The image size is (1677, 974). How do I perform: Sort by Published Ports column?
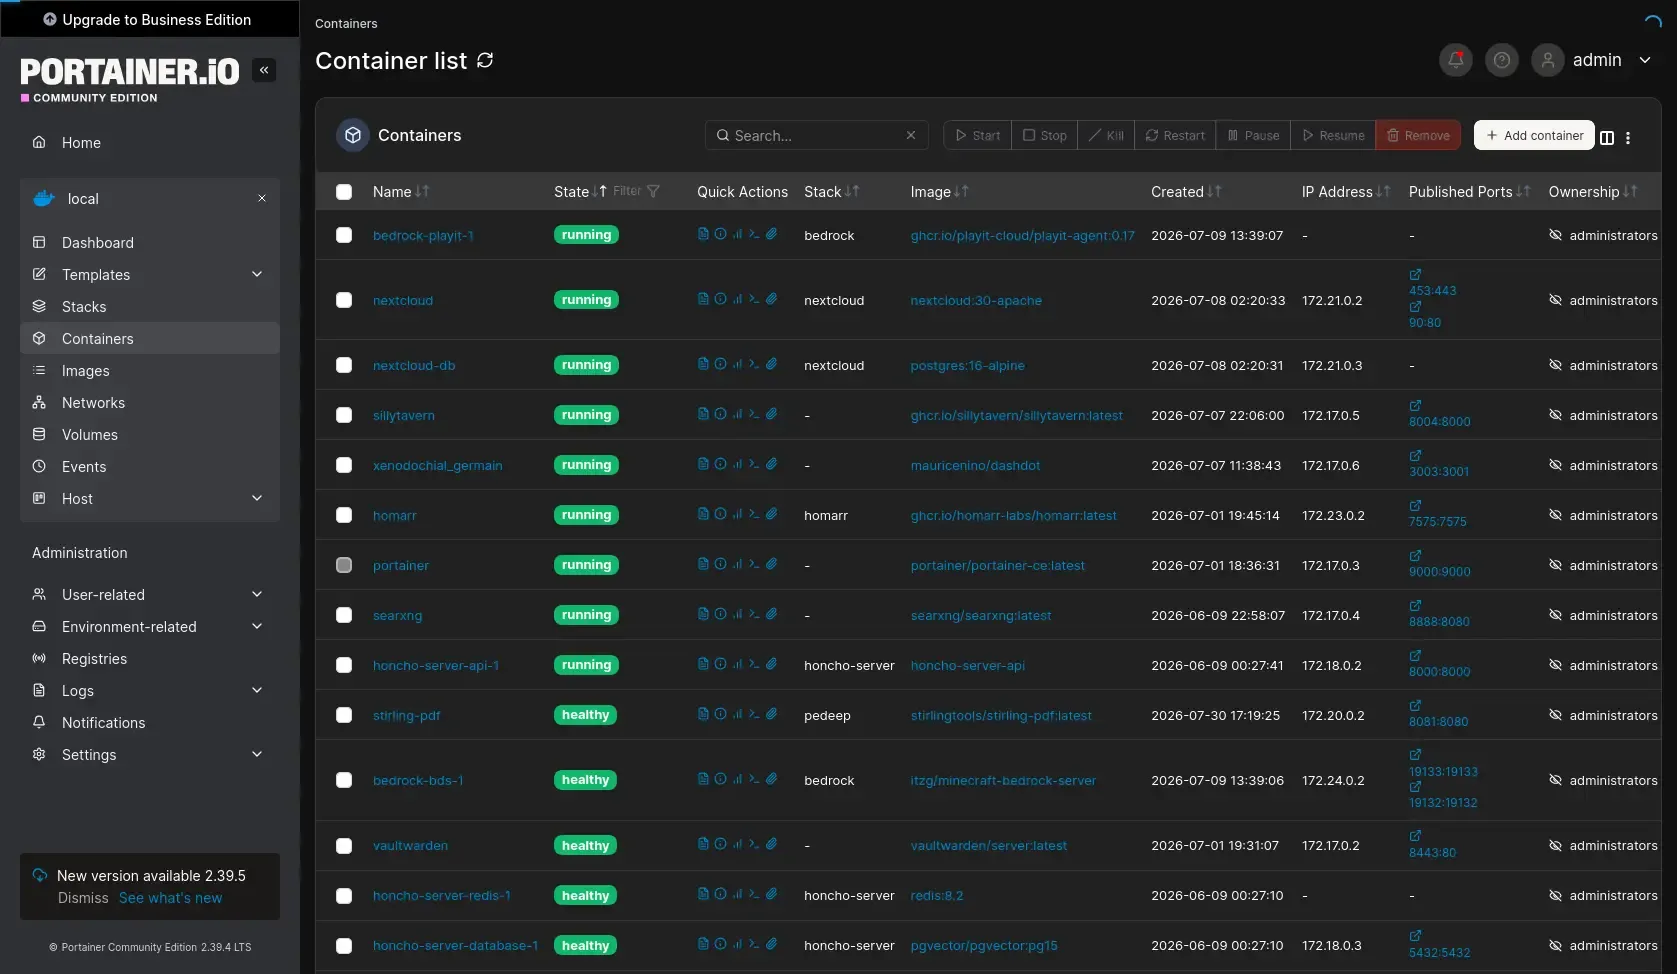[x=1469, y=191]
